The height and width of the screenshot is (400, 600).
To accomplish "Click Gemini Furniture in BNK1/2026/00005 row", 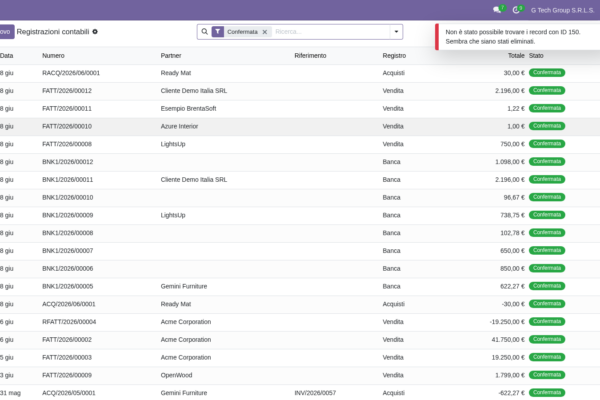I will (x=184, y=286).
